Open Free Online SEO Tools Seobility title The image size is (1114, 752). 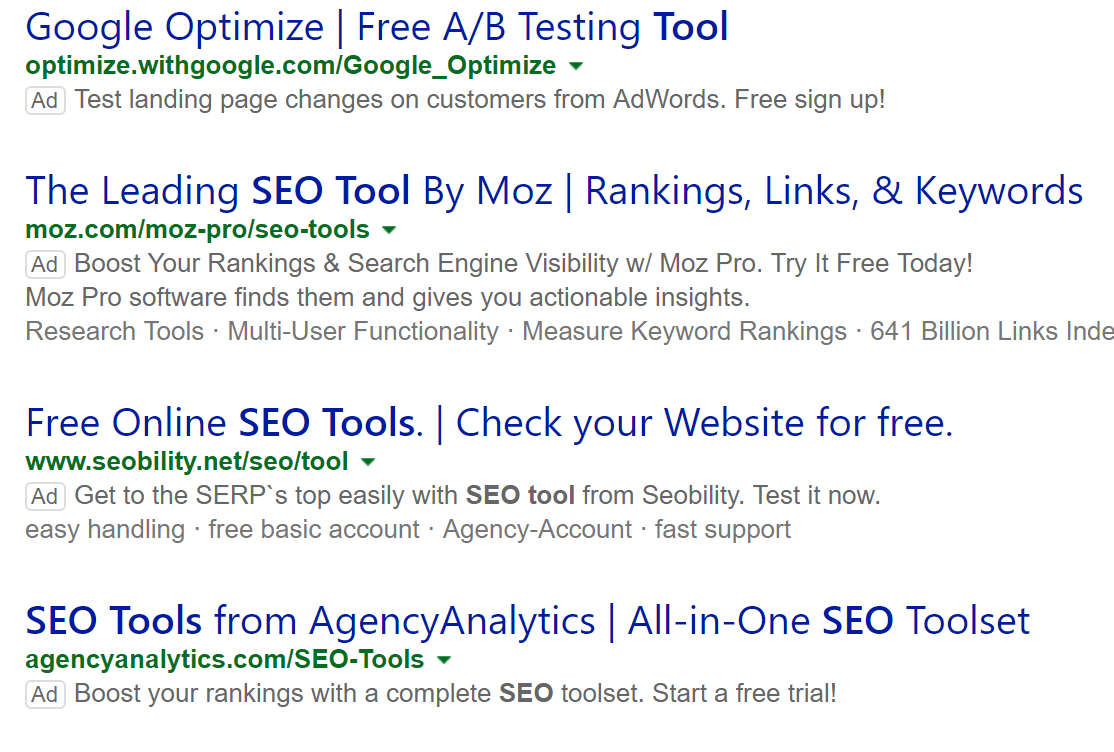[x=489, y=423]
